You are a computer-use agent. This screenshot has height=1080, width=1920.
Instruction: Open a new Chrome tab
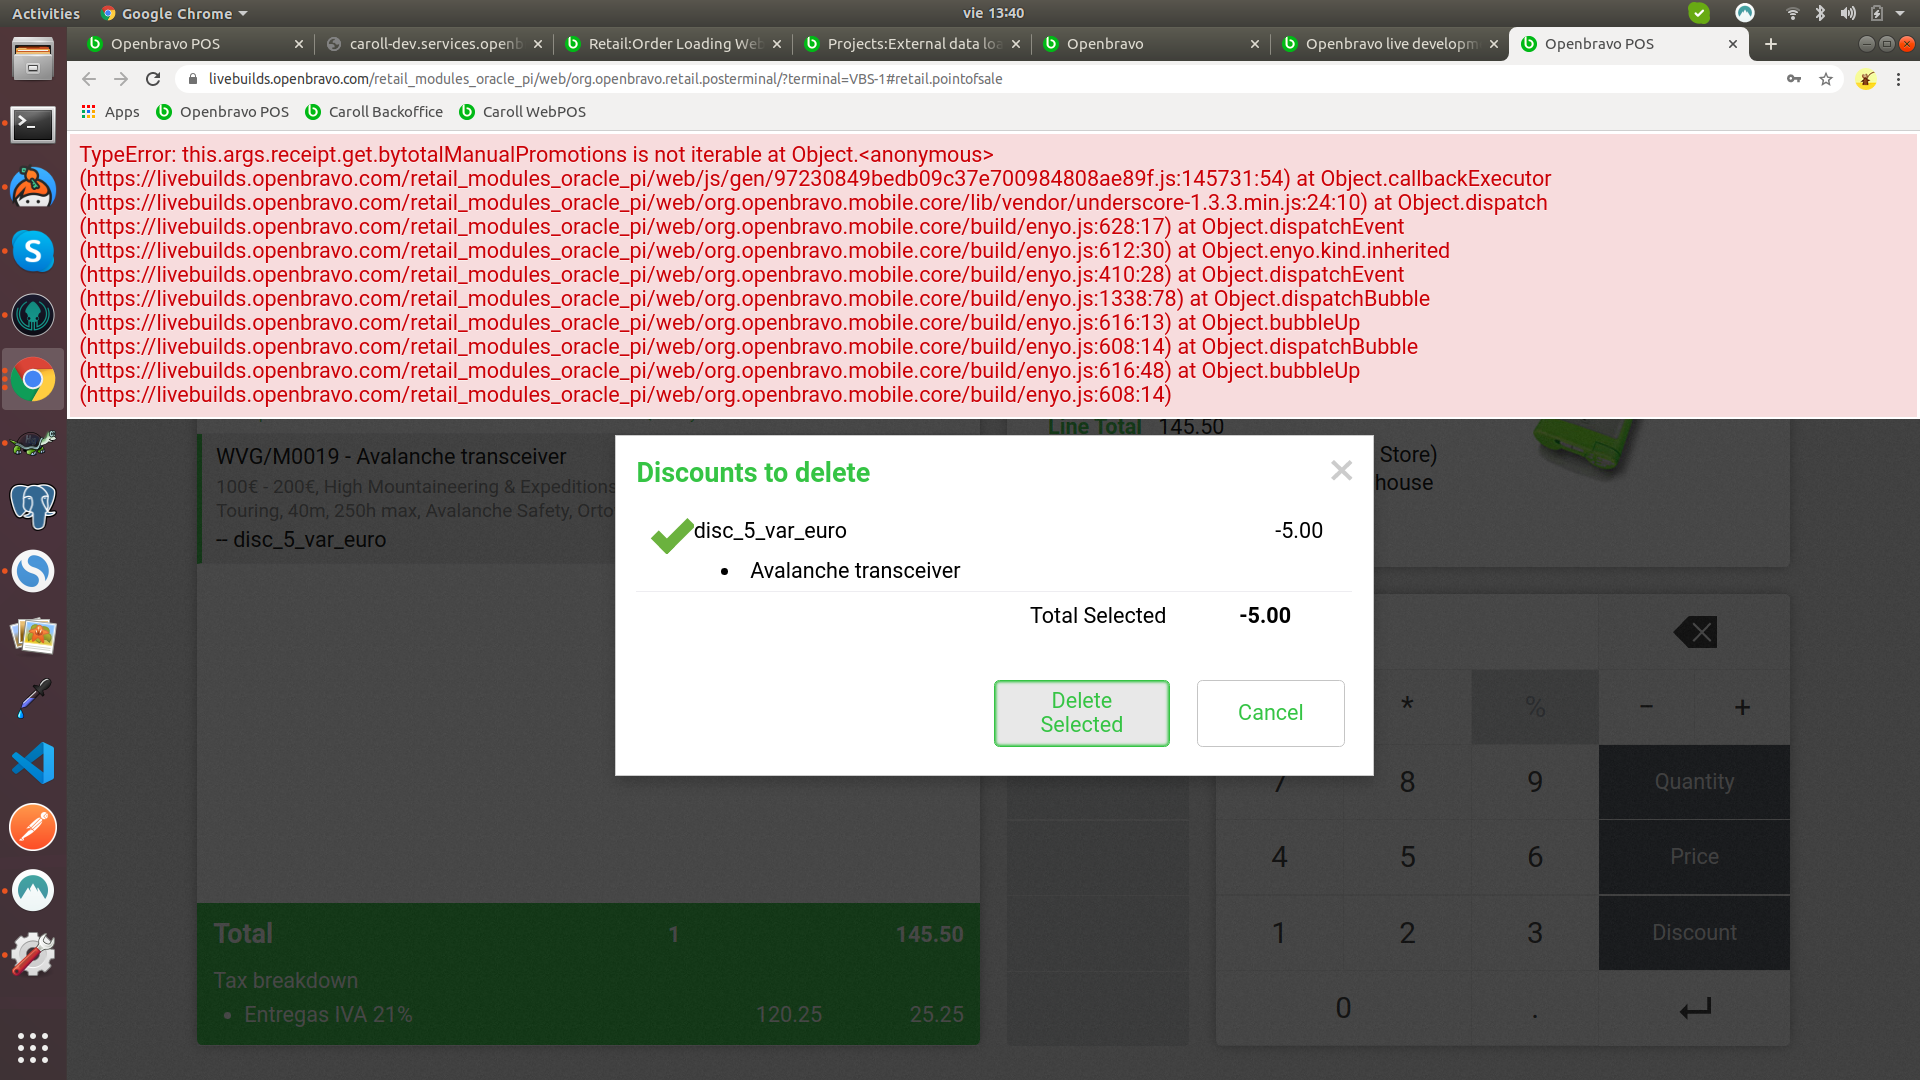tap(1771, 44)
